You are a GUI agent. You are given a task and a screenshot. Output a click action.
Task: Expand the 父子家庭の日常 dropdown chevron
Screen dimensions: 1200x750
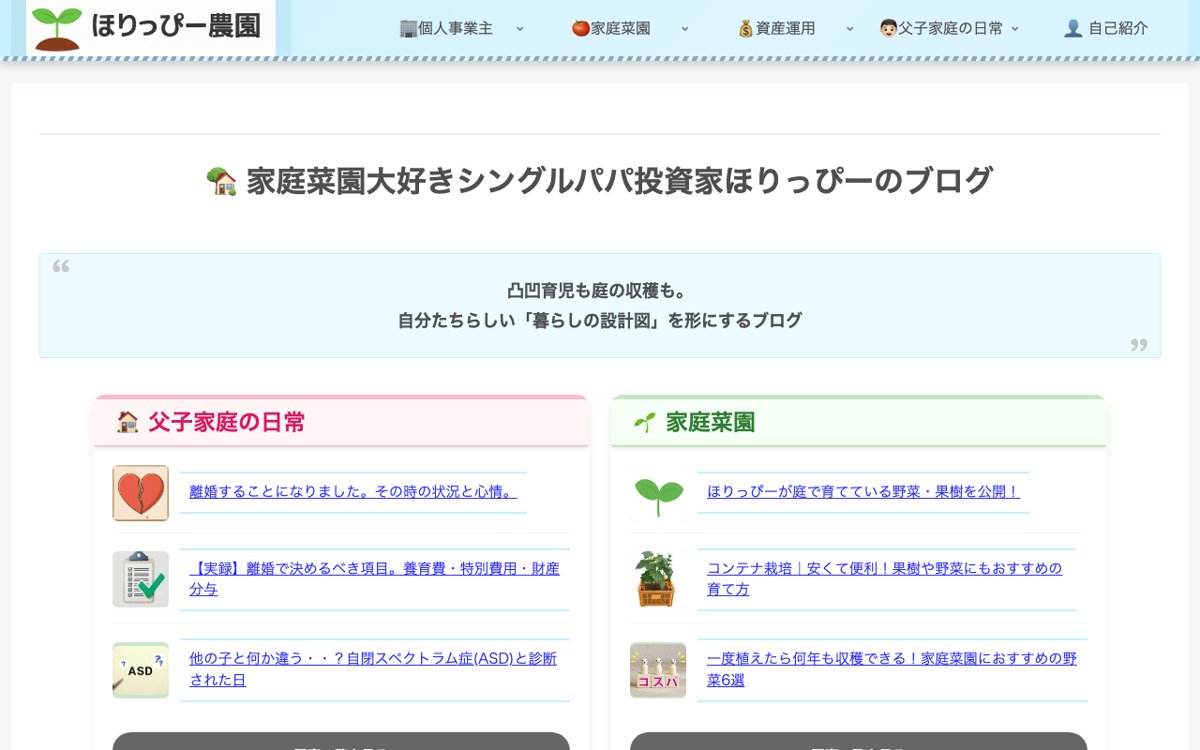[1015, 28]
